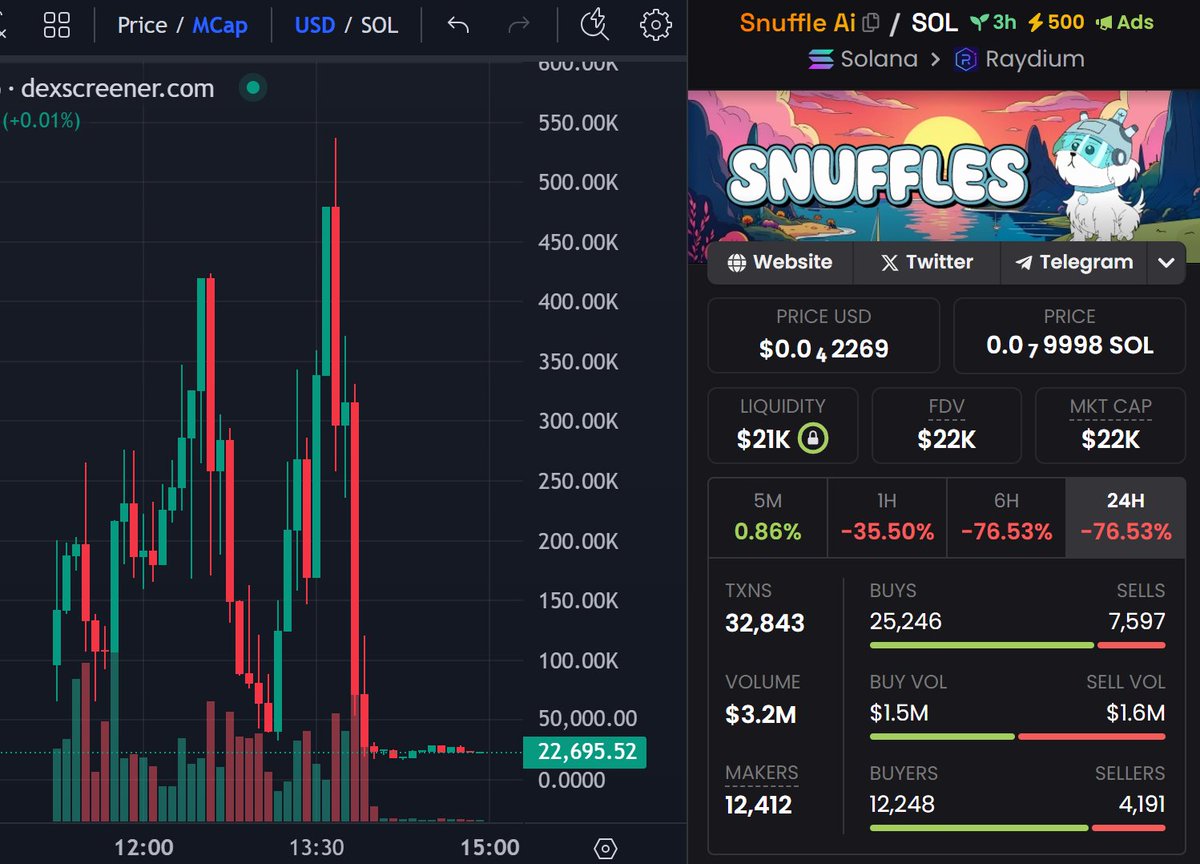Click the Solana chain logo
Screen dimensions: 1200x864
click(x=820, y=59)
